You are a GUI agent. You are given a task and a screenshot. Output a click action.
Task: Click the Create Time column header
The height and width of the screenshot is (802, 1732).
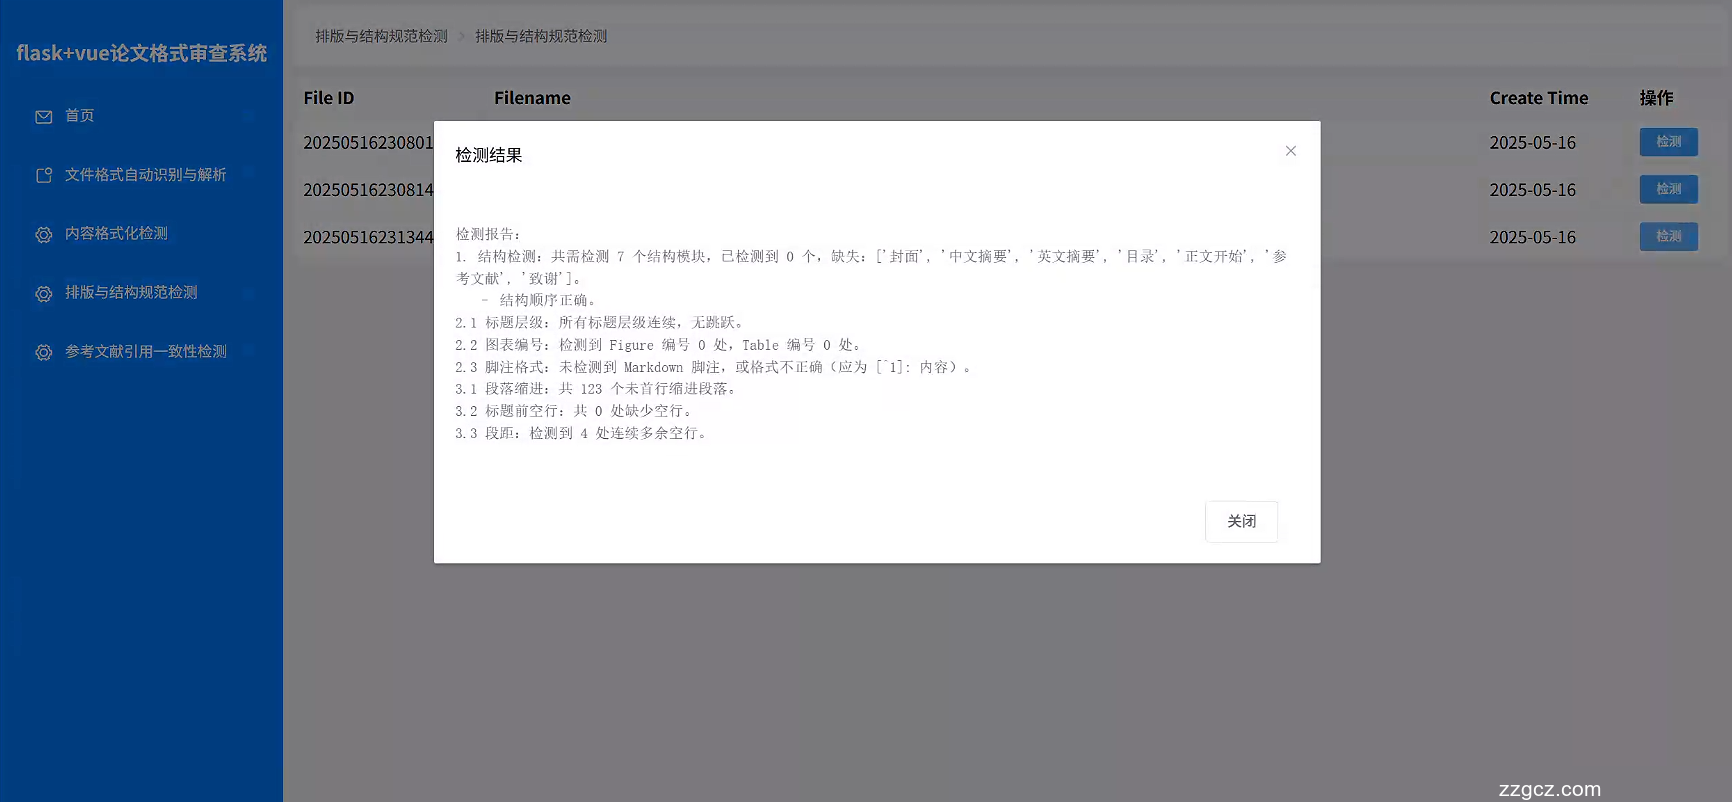coord(1539,98)
